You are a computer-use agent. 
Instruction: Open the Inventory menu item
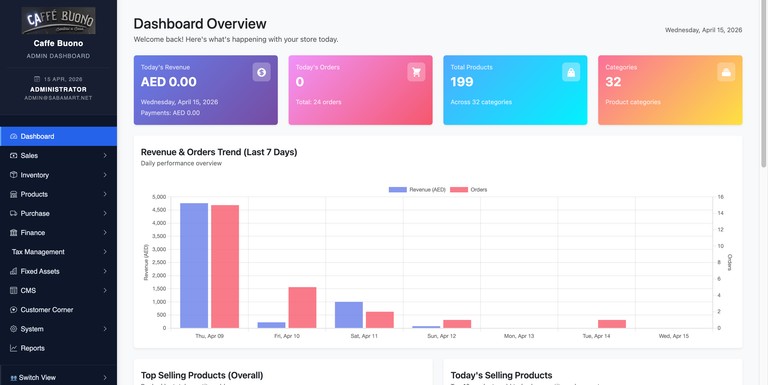(58, 175)
